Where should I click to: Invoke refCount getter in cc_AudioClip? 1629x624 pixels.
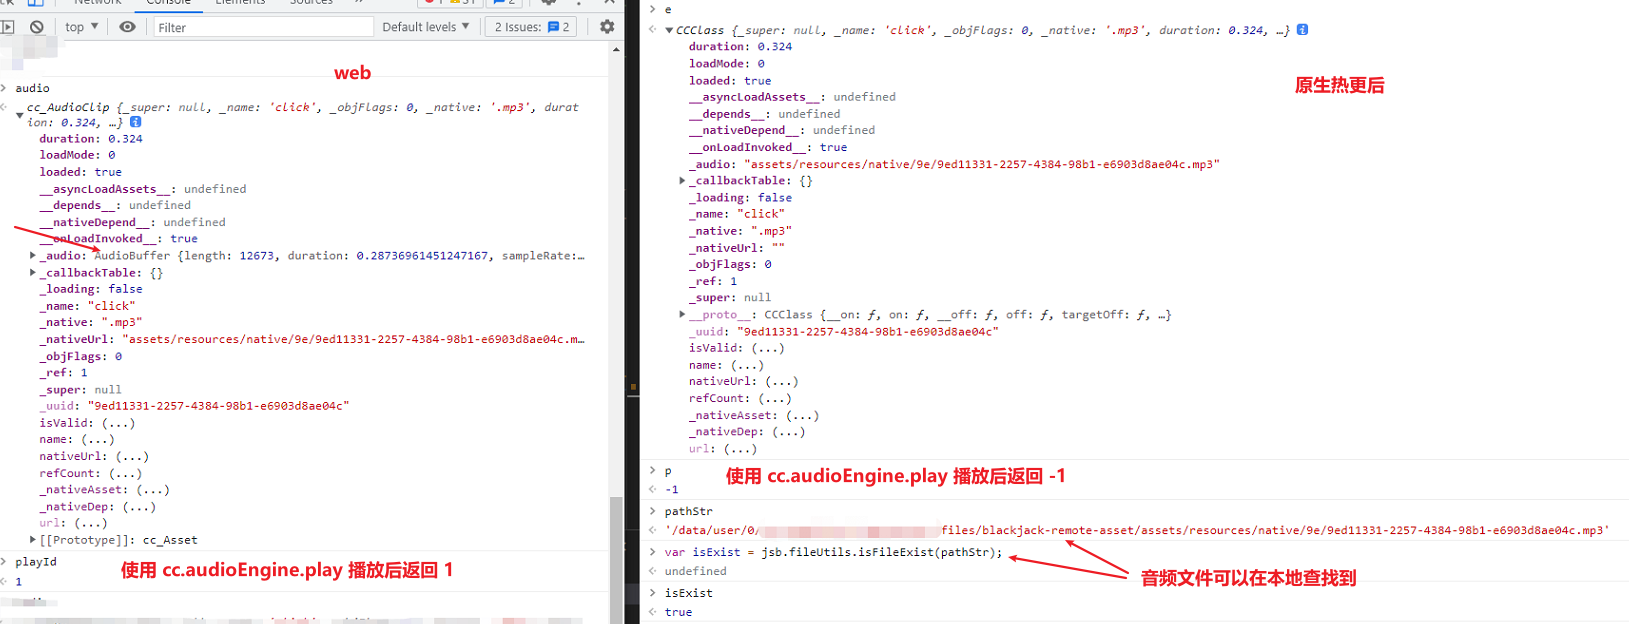pyautogui.click(x=126, y=473)
